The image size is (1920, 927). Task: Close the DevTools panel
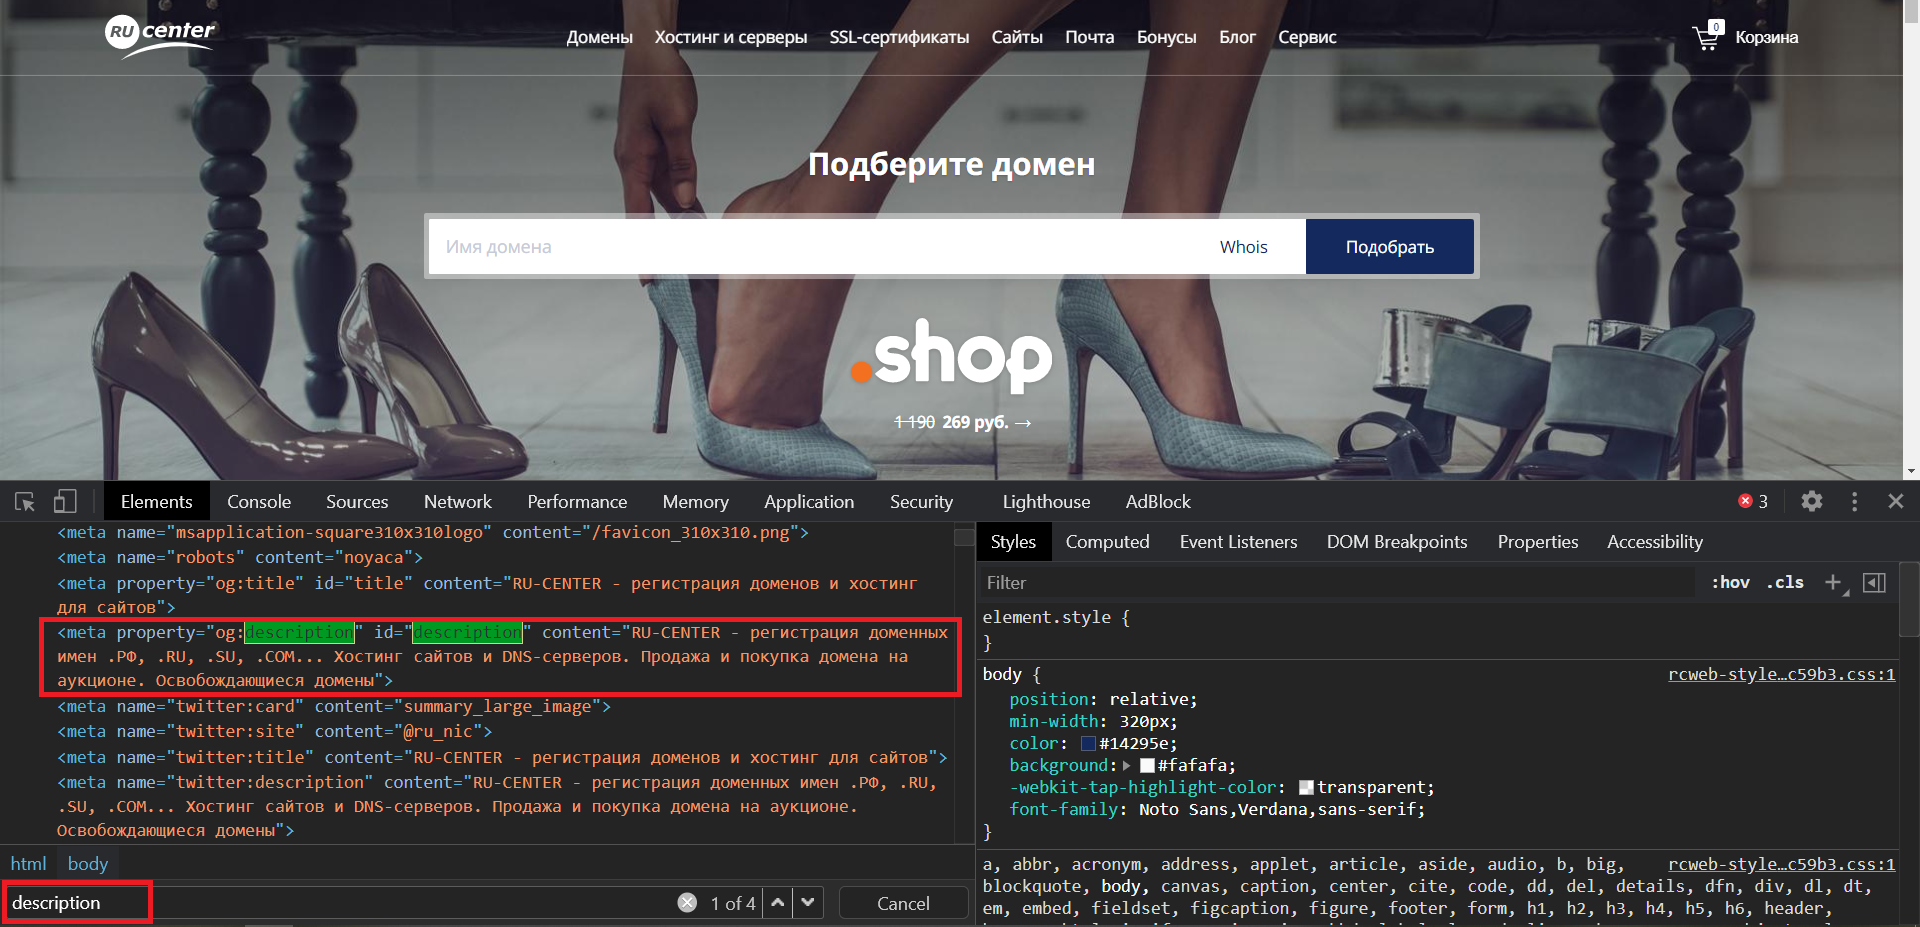click(1896, 501)
